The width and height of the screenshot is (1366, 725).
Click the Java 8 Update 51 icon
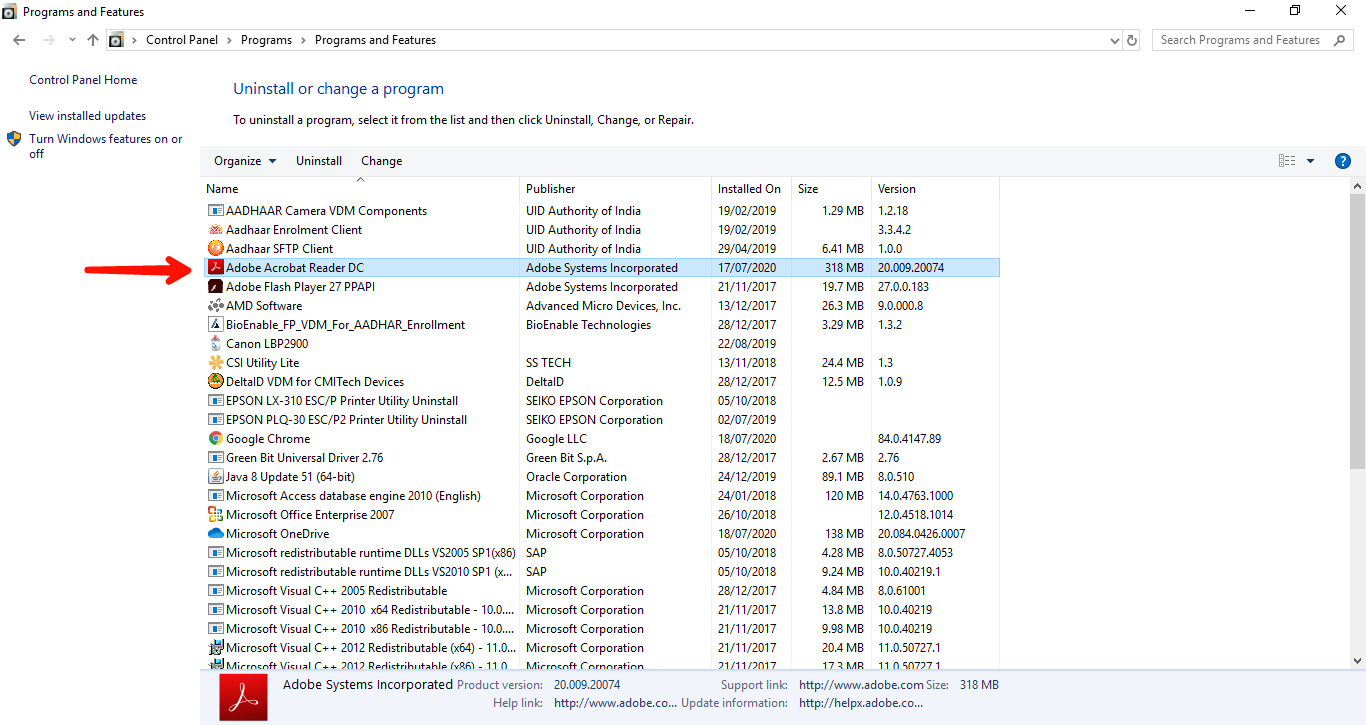tap(215, 477)
